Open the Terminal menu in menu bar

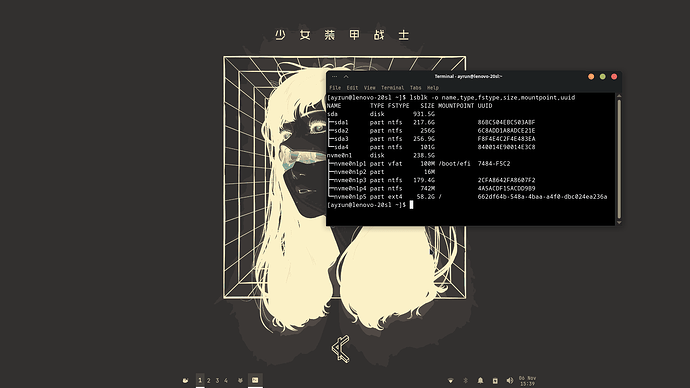click(393, 88)
